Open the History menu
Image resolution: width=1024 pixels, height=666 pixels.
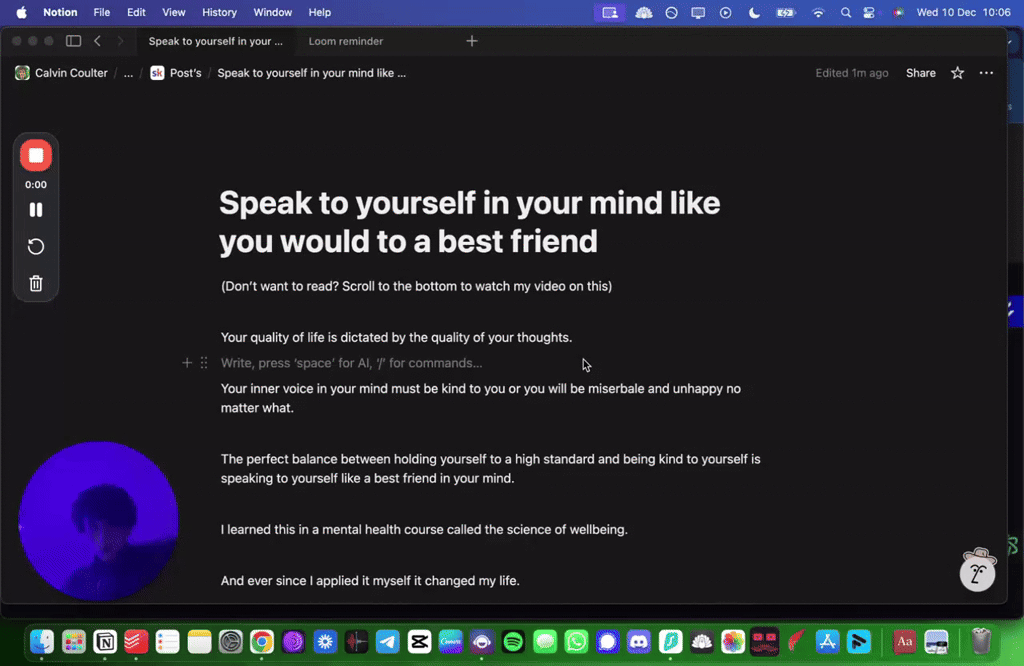[219, 13]
